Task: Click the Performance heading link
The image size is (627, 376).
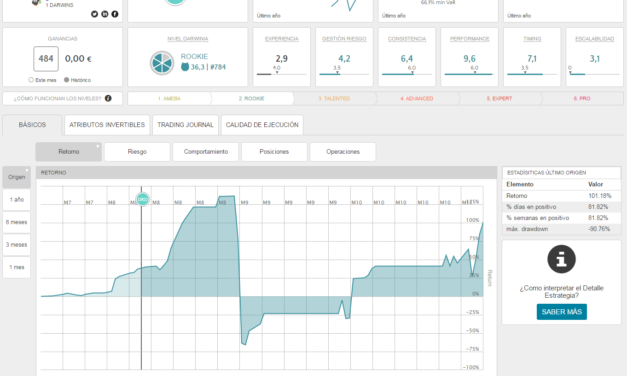Action: [x=469, y=39]
